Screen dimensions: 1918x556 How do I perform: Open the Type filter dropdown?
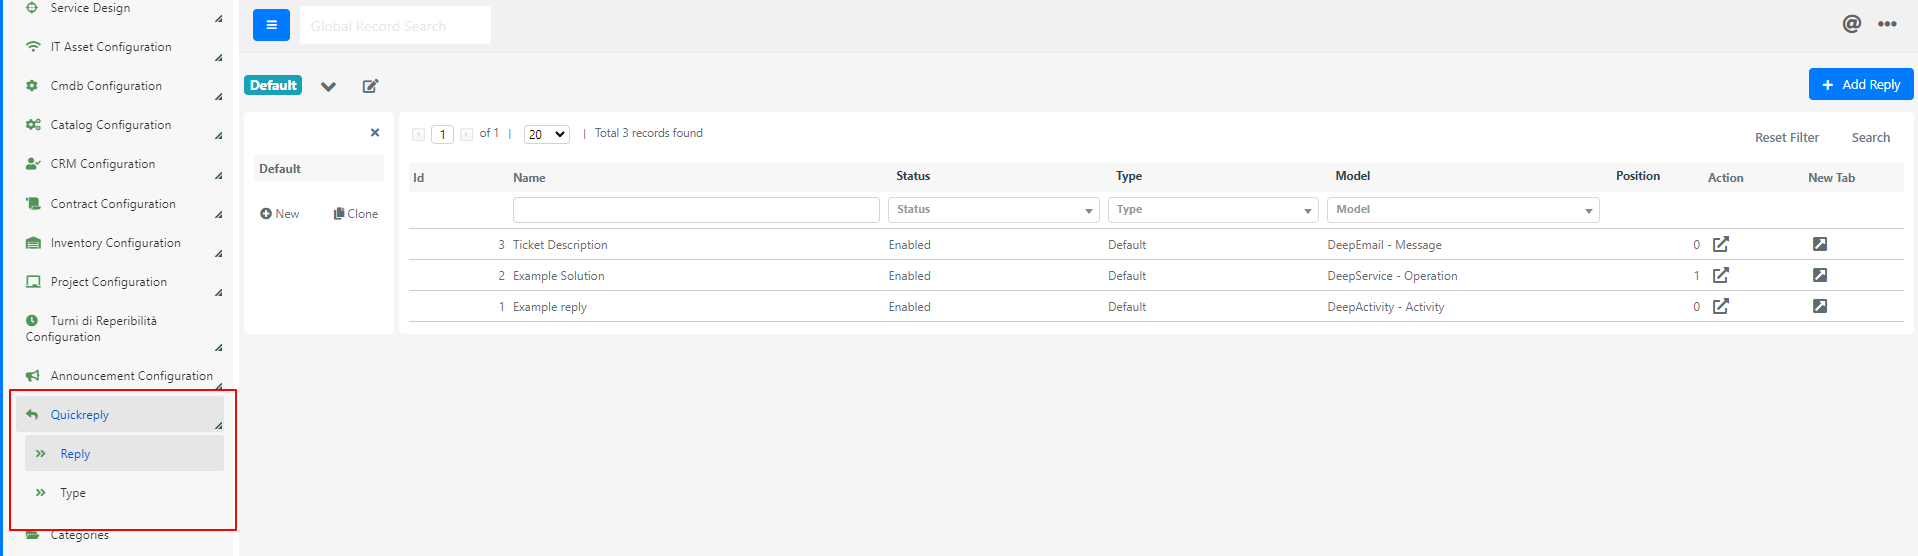[x=1213, y=210]
